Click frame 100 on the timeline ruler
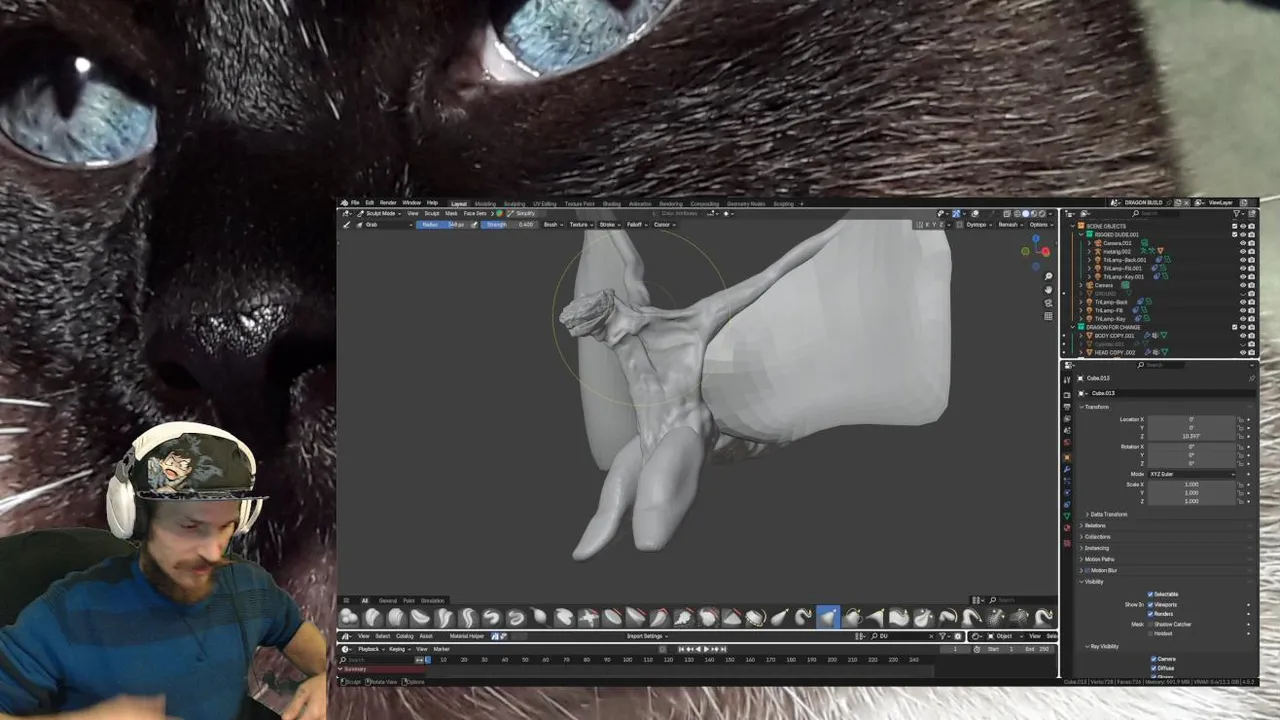The height and width of the screenshot is (720, 1280). 628,659
